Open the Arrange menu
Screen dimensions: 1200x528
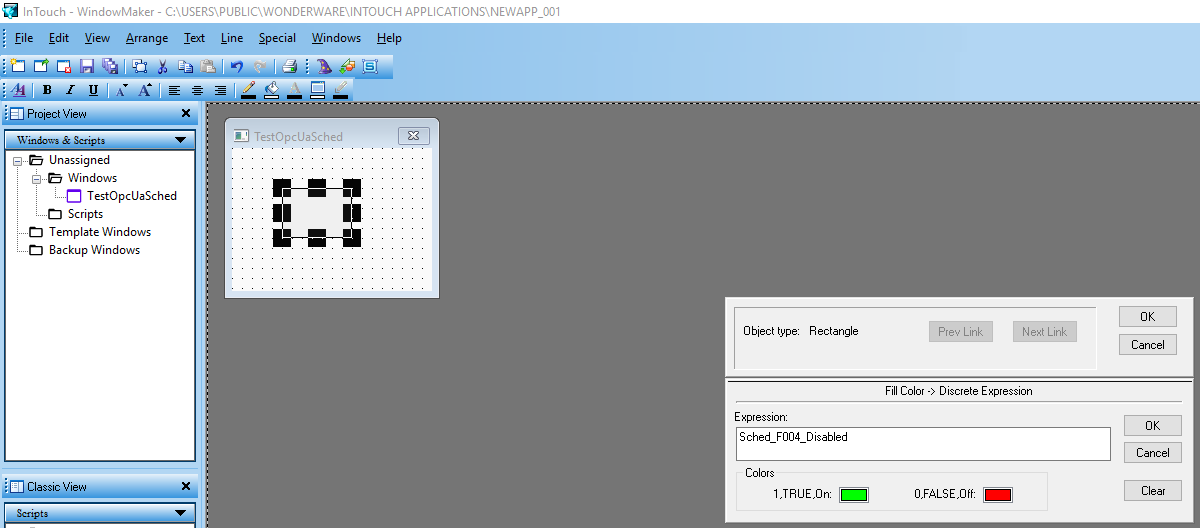click(x=146, y=38)
